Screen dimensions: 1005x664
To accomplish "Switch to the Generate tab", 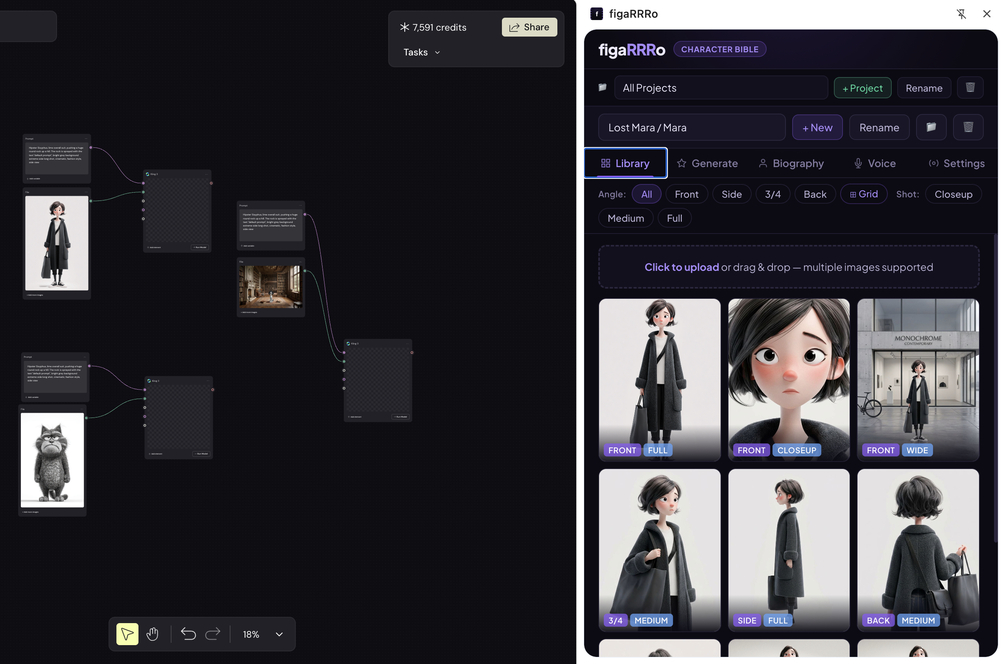I will [x=708, y=163].
